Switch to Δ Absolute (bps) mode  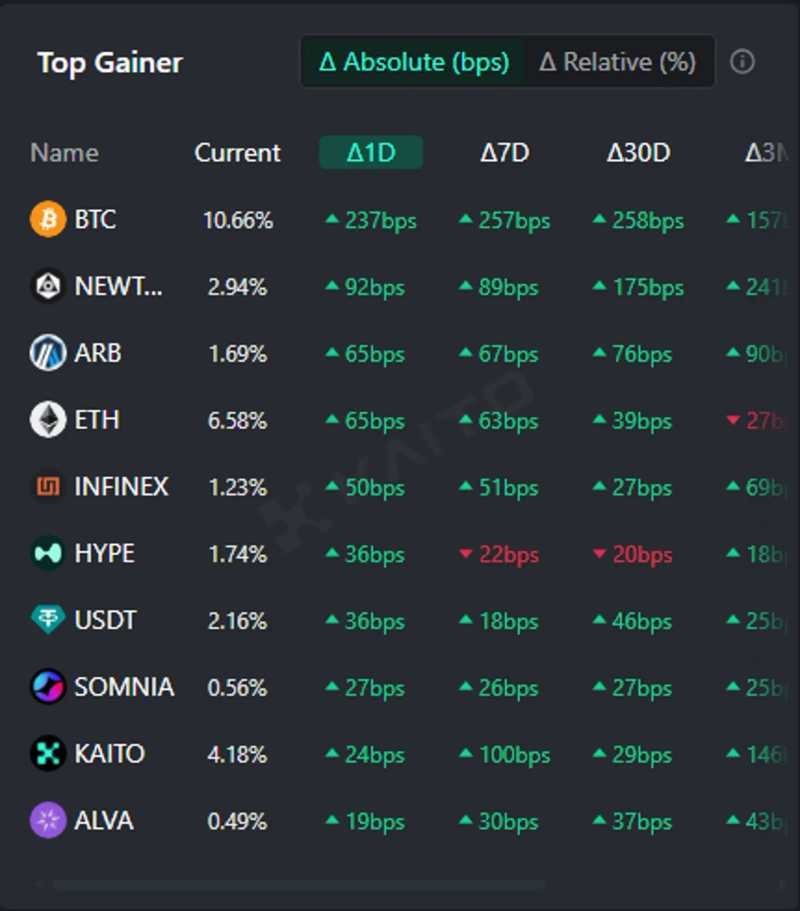point(413,62)
